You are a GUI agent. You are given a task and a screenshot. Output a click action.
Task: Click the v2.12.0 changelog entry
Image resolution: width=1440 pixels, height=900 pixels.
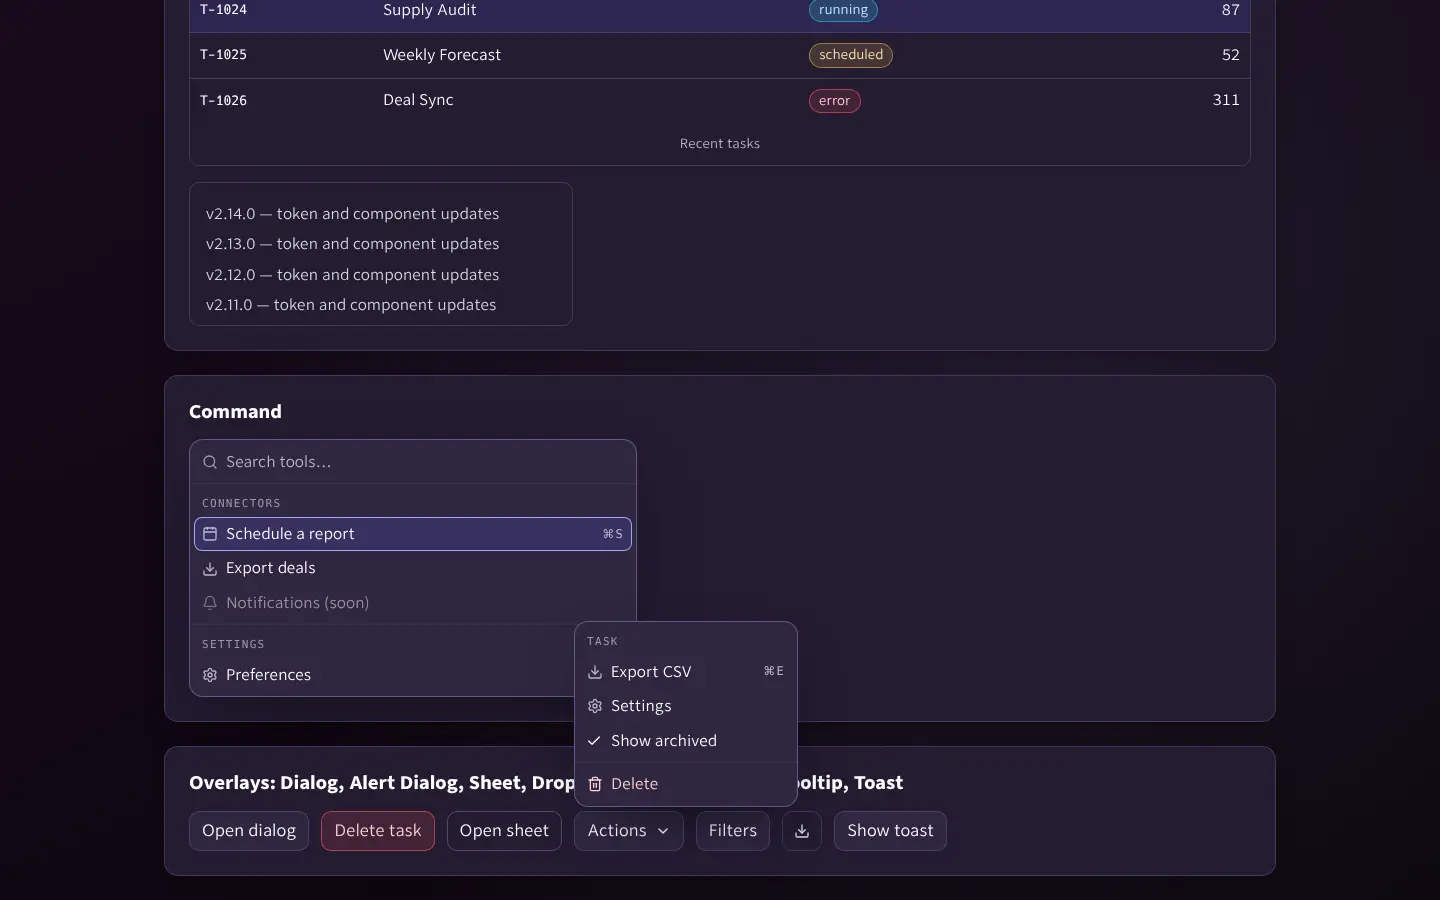click(x=352, y=275)
